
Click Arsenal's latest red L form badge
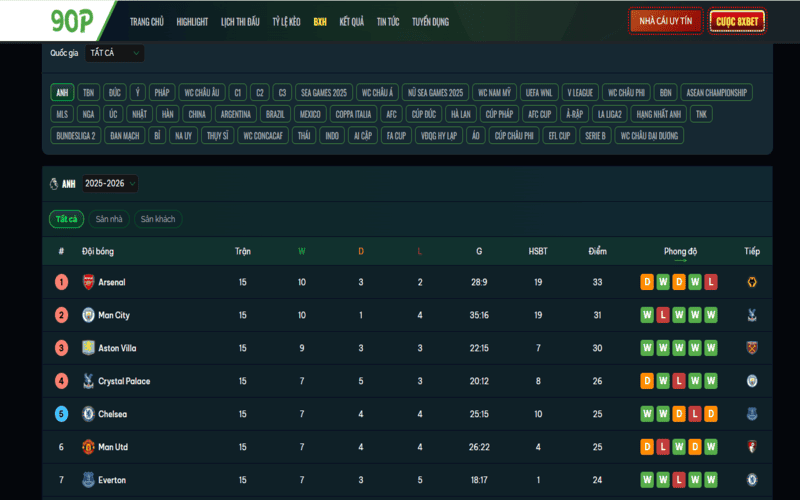coord(711,282)
